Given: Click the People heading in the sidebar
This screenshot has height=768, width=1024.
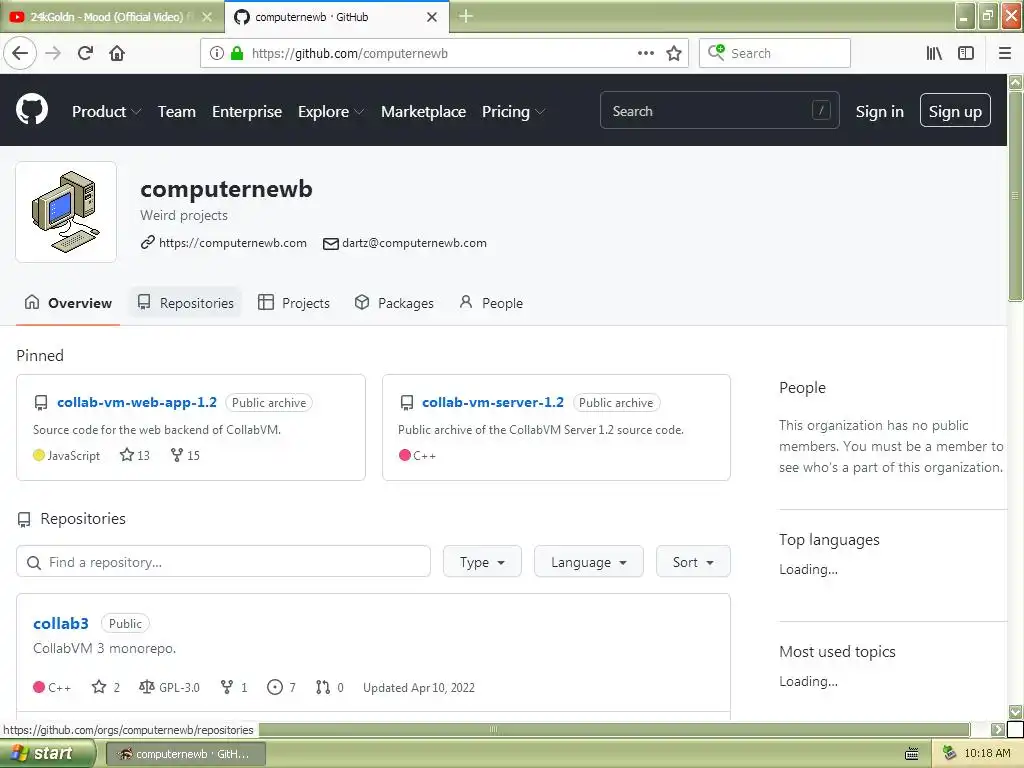Looking at the screenshot, I should [x=802, y=388].
